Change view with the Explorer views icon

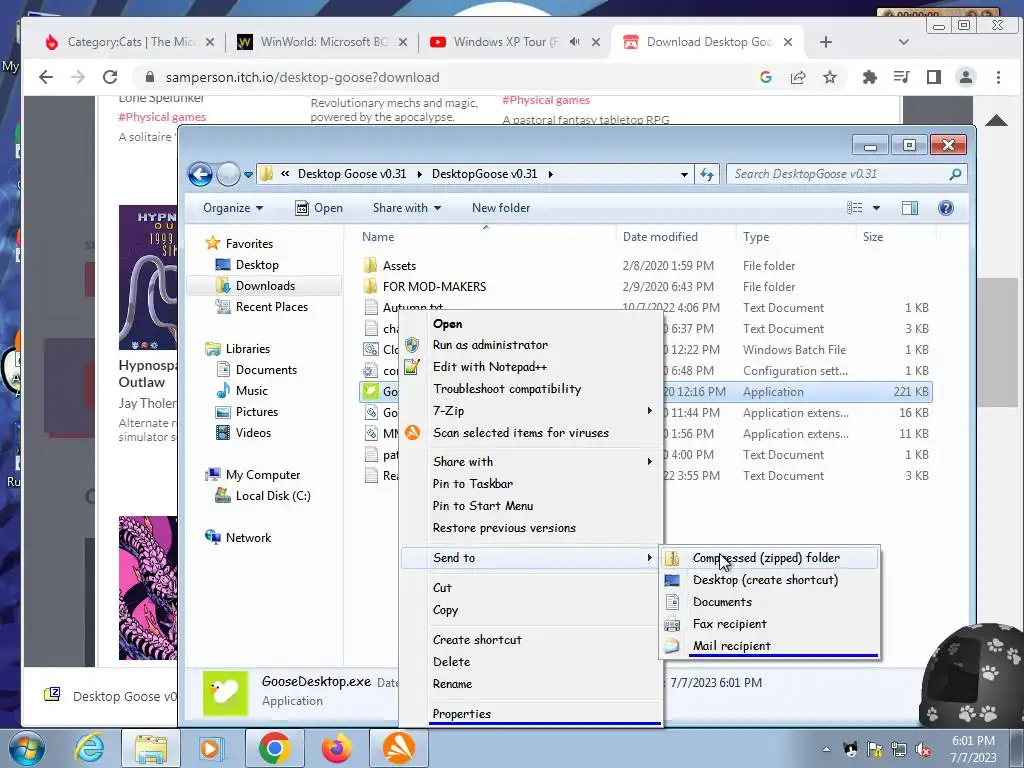855,208
